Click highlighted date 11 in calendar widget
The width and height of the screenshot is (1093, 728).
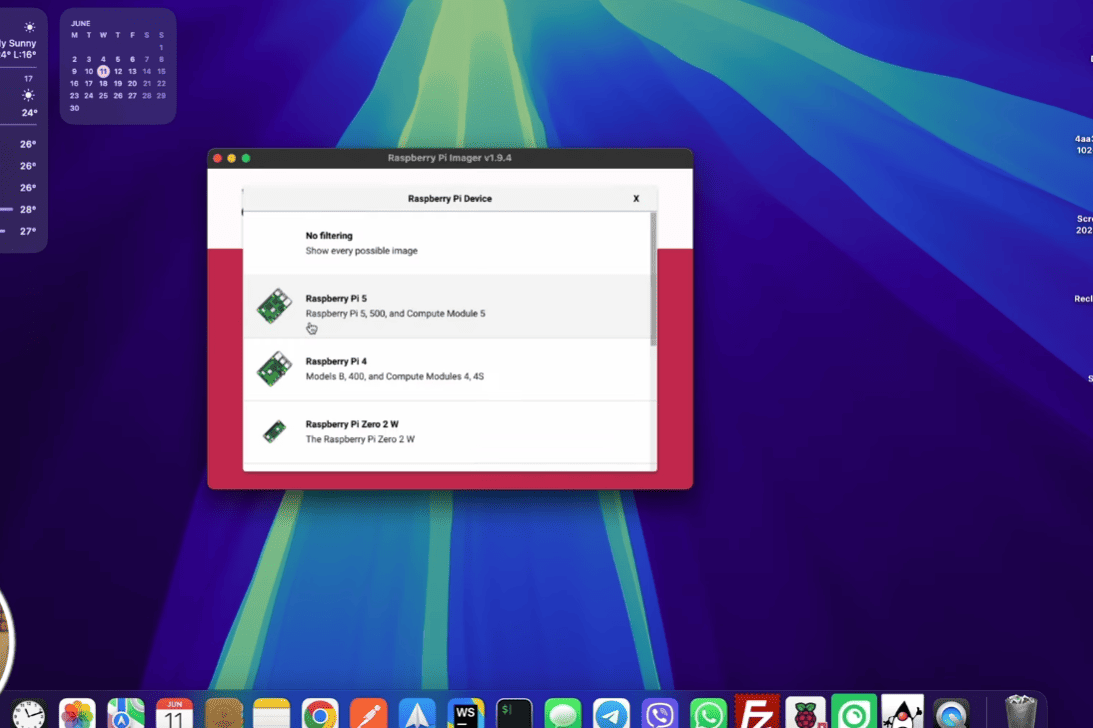point(103,71)
